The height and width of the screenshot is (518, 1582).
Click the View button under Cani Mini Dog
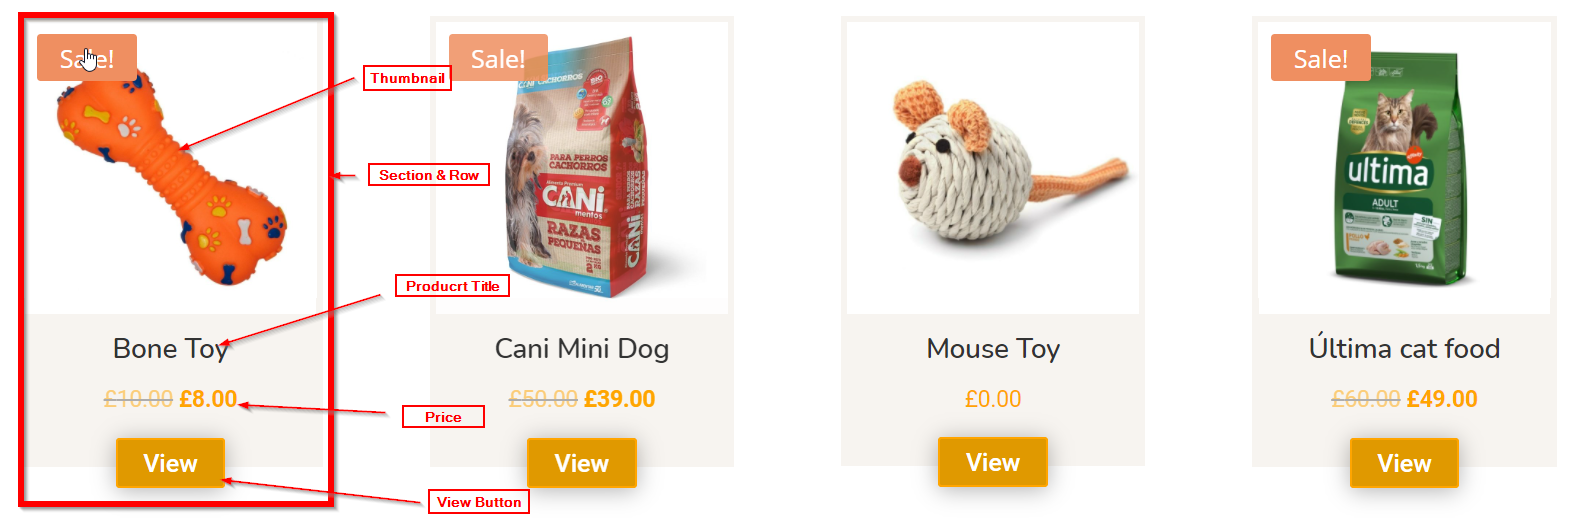(x=582, y=463)
